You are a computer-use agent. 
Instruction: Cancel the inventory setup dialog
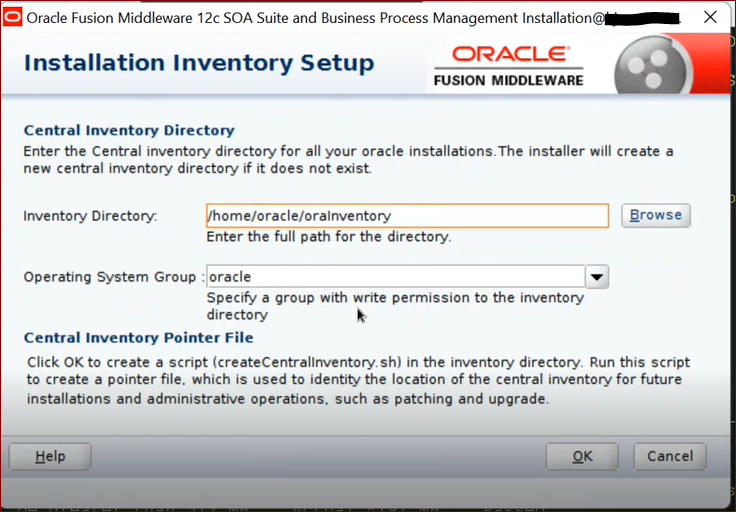coord(670,456)
